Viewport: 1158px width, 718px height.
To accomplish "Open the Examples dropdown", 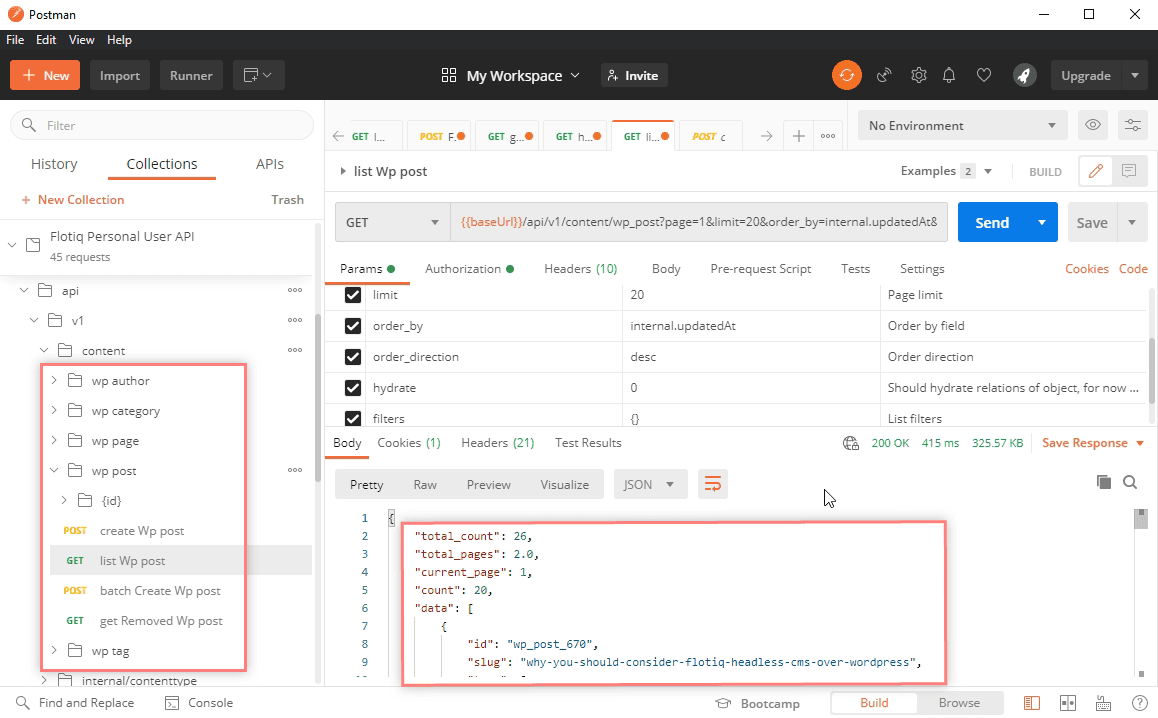I will point(946,171).
